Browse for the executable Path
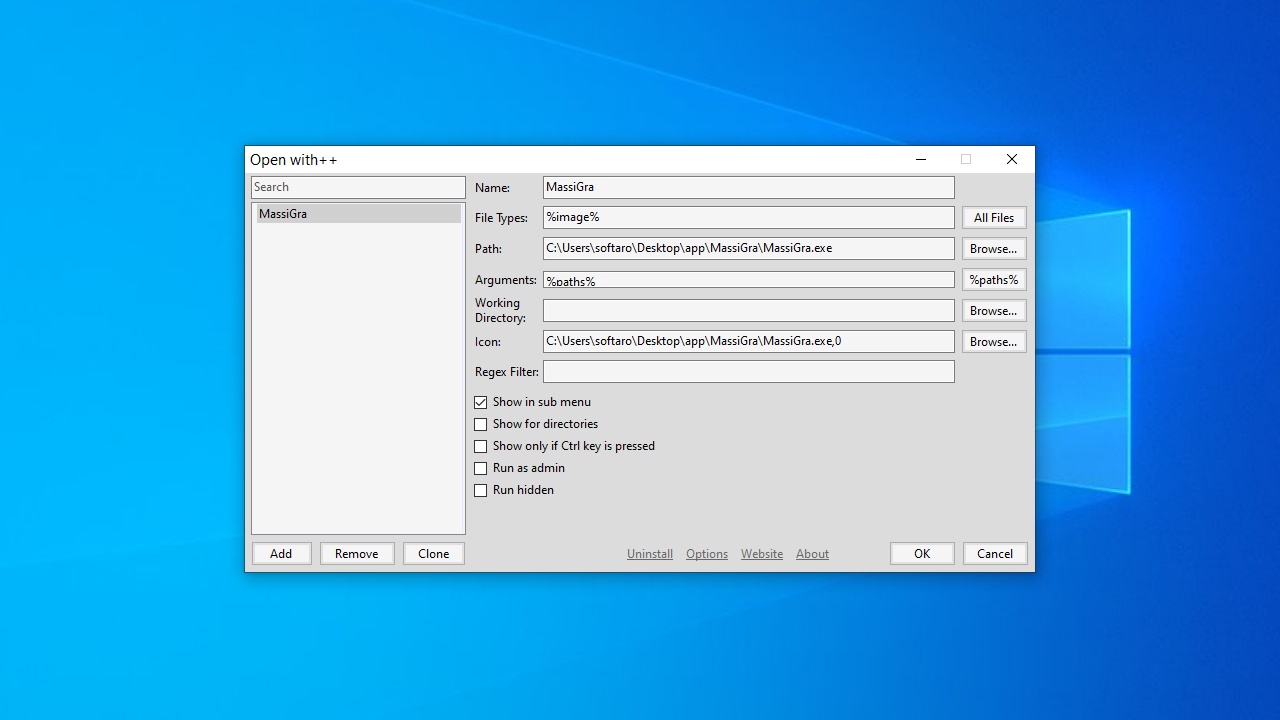The image size is (1280, 720). point(994,248)
